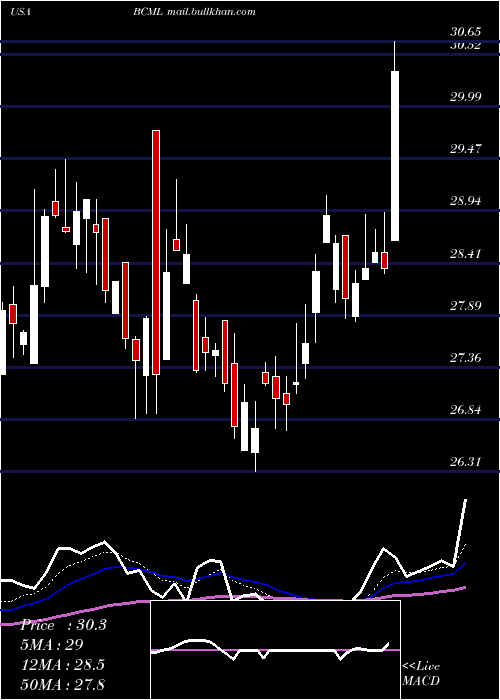
Task: Click the 29.47 price level label
Action: pos(466,148)
